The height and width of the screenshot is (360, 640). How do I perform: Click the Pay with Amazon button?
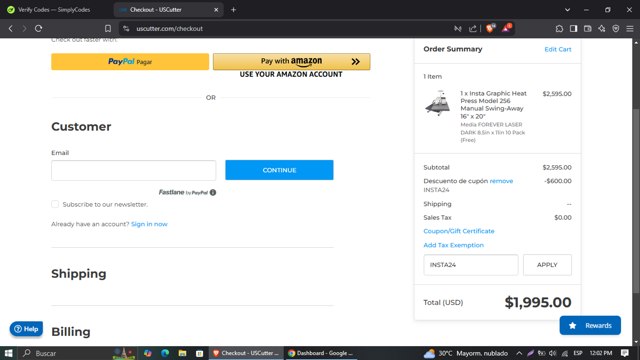click(291, 62)
